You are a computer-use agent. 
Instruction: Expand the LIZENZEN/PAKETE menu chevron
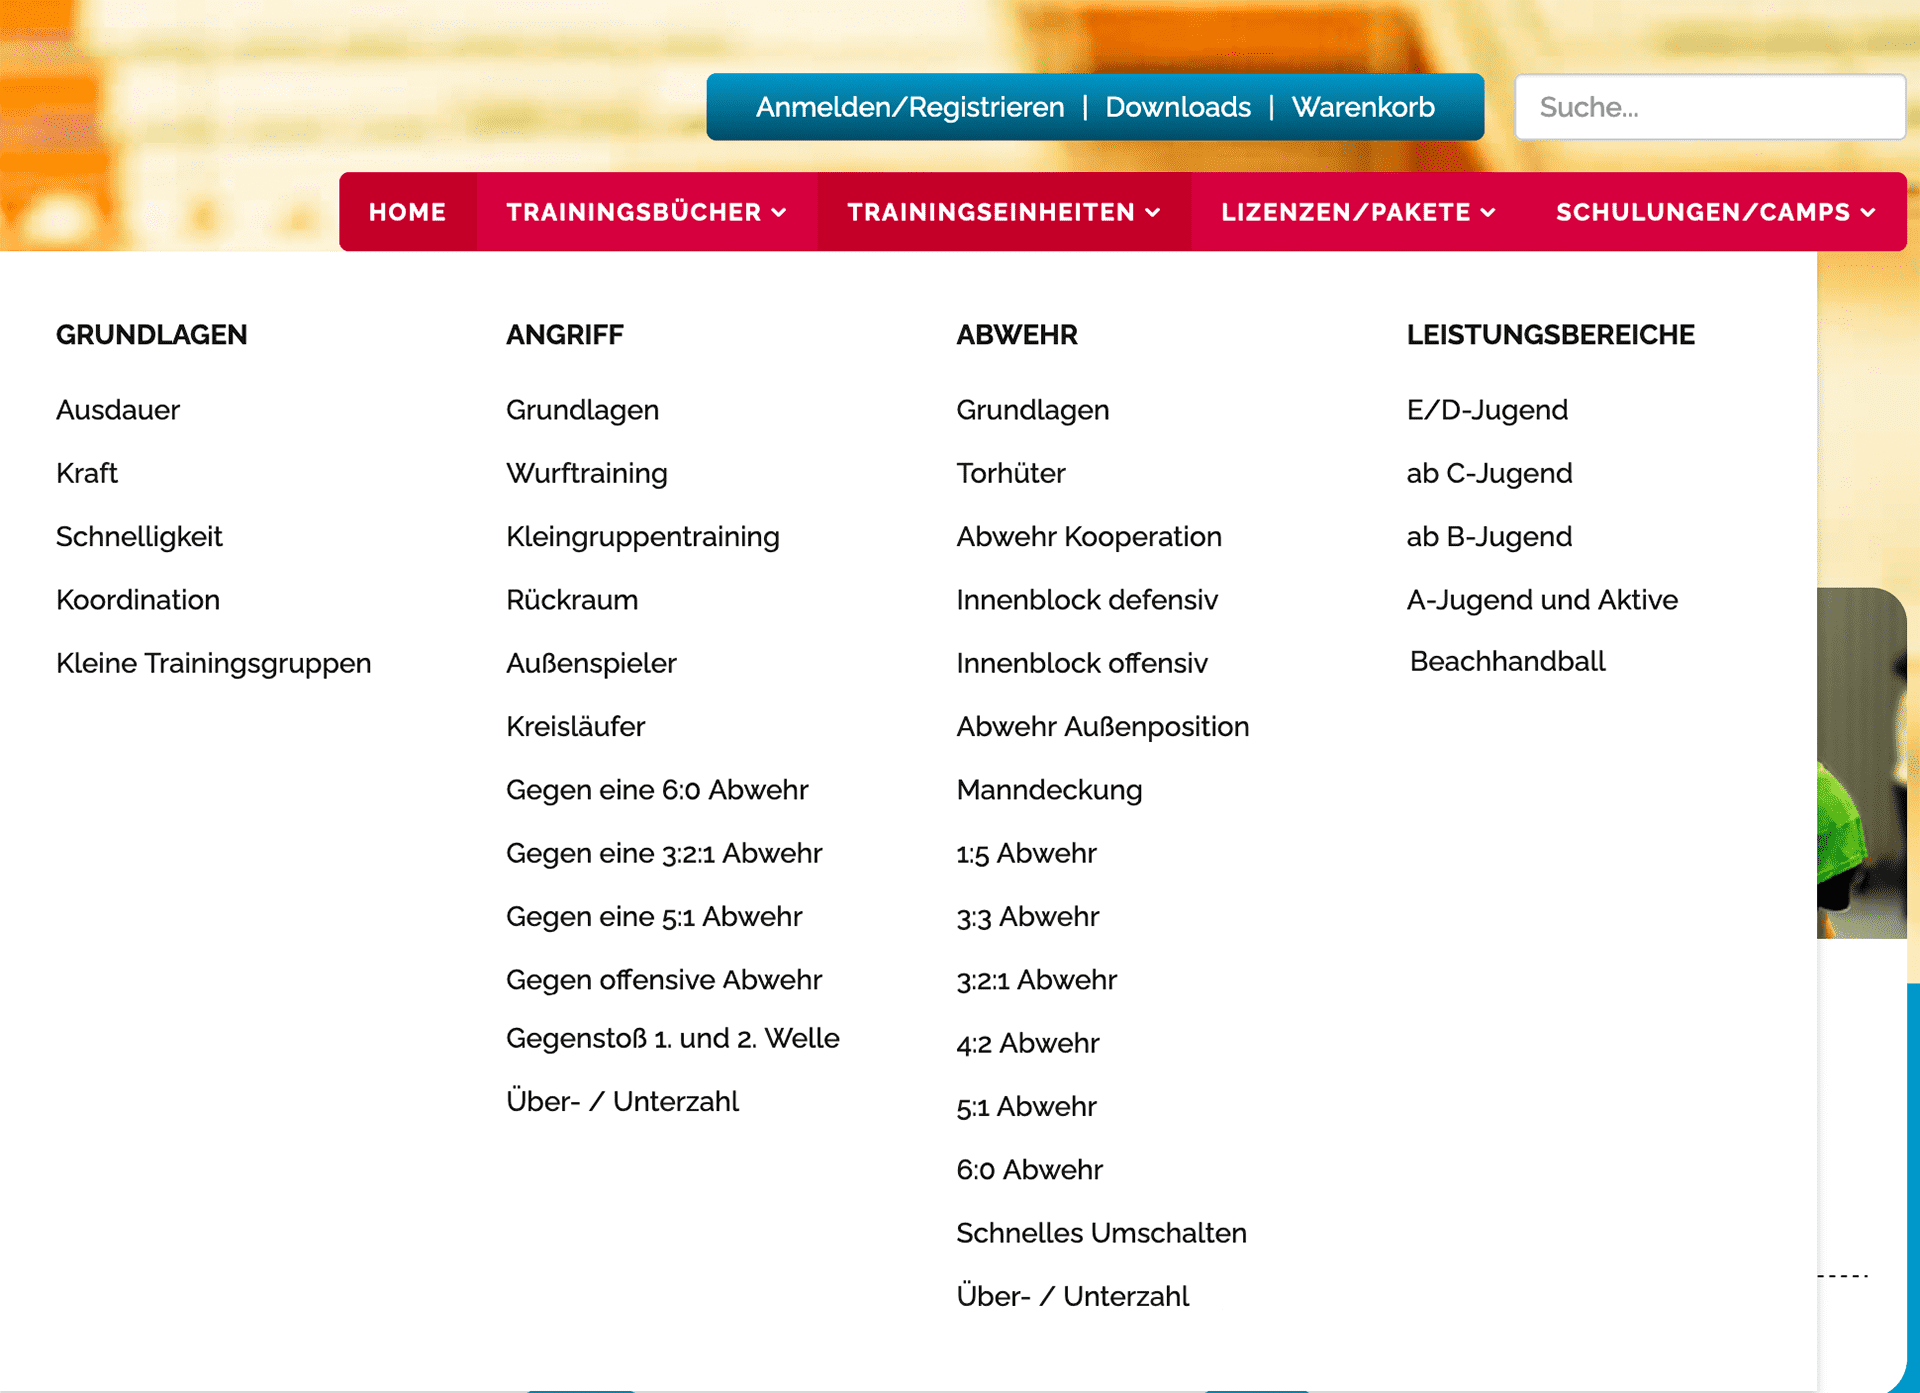1488,213
